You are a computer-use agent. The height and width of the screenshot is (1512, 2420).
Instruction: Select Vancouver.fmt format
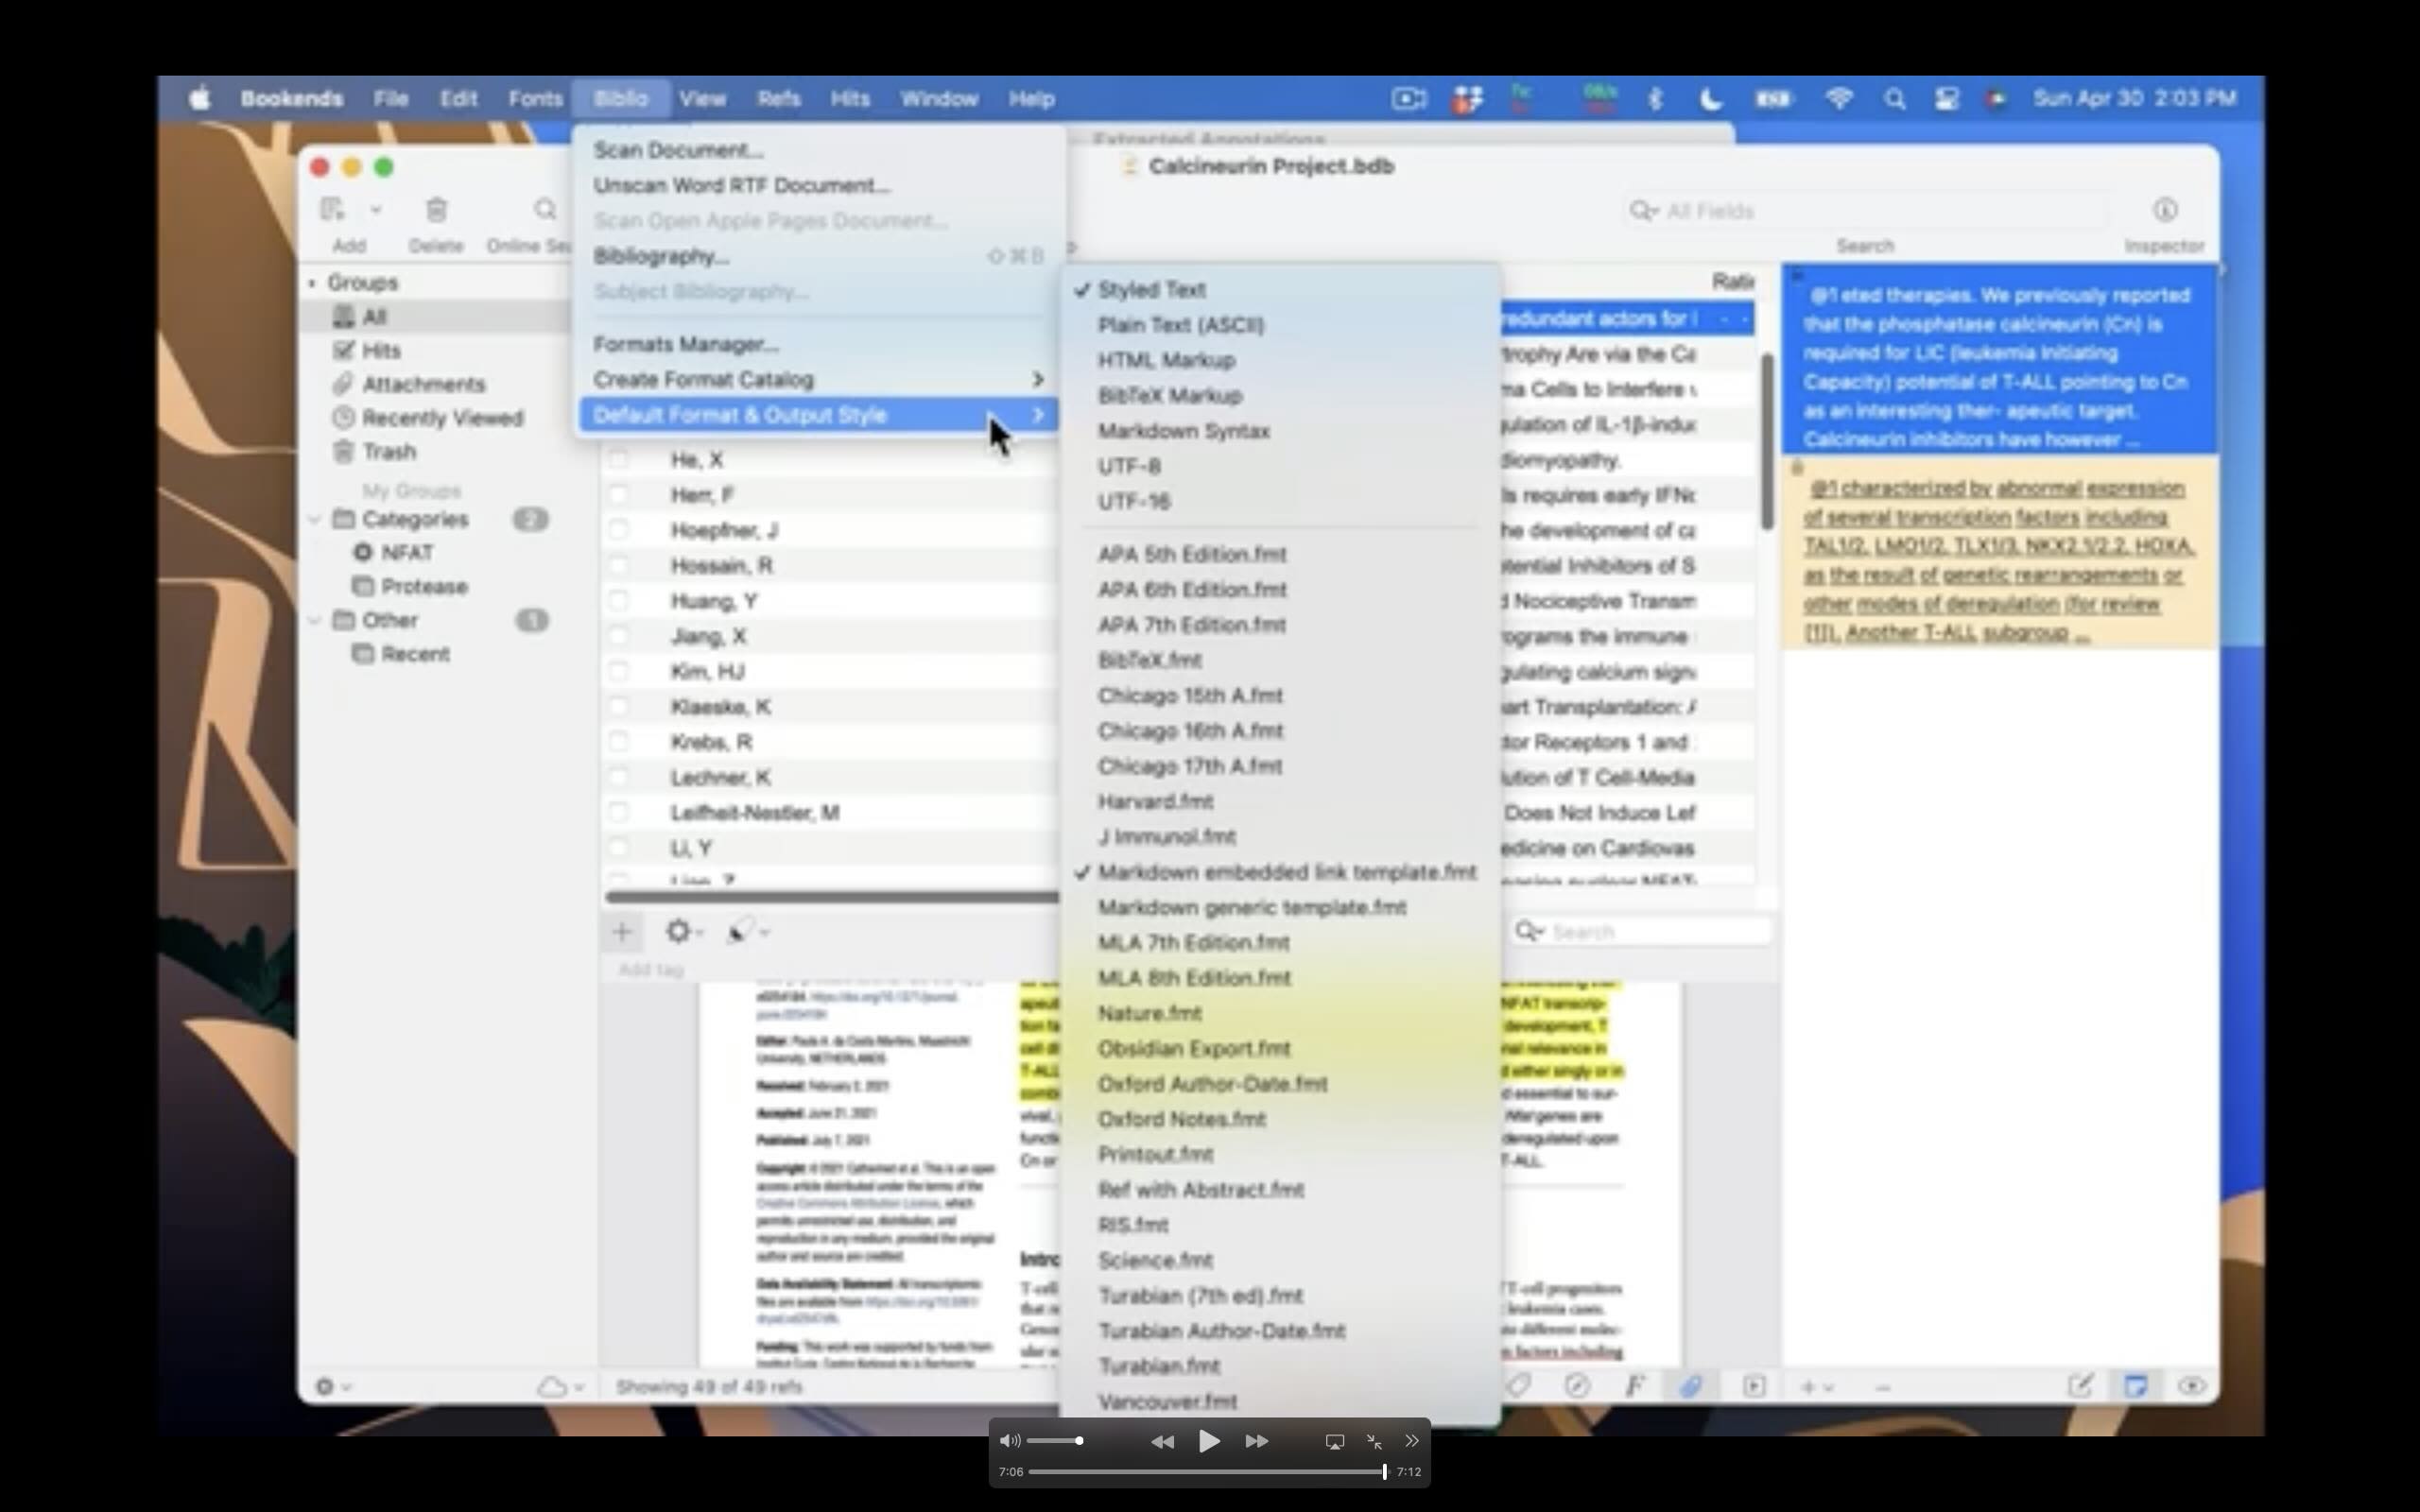click(1167, 1401)
